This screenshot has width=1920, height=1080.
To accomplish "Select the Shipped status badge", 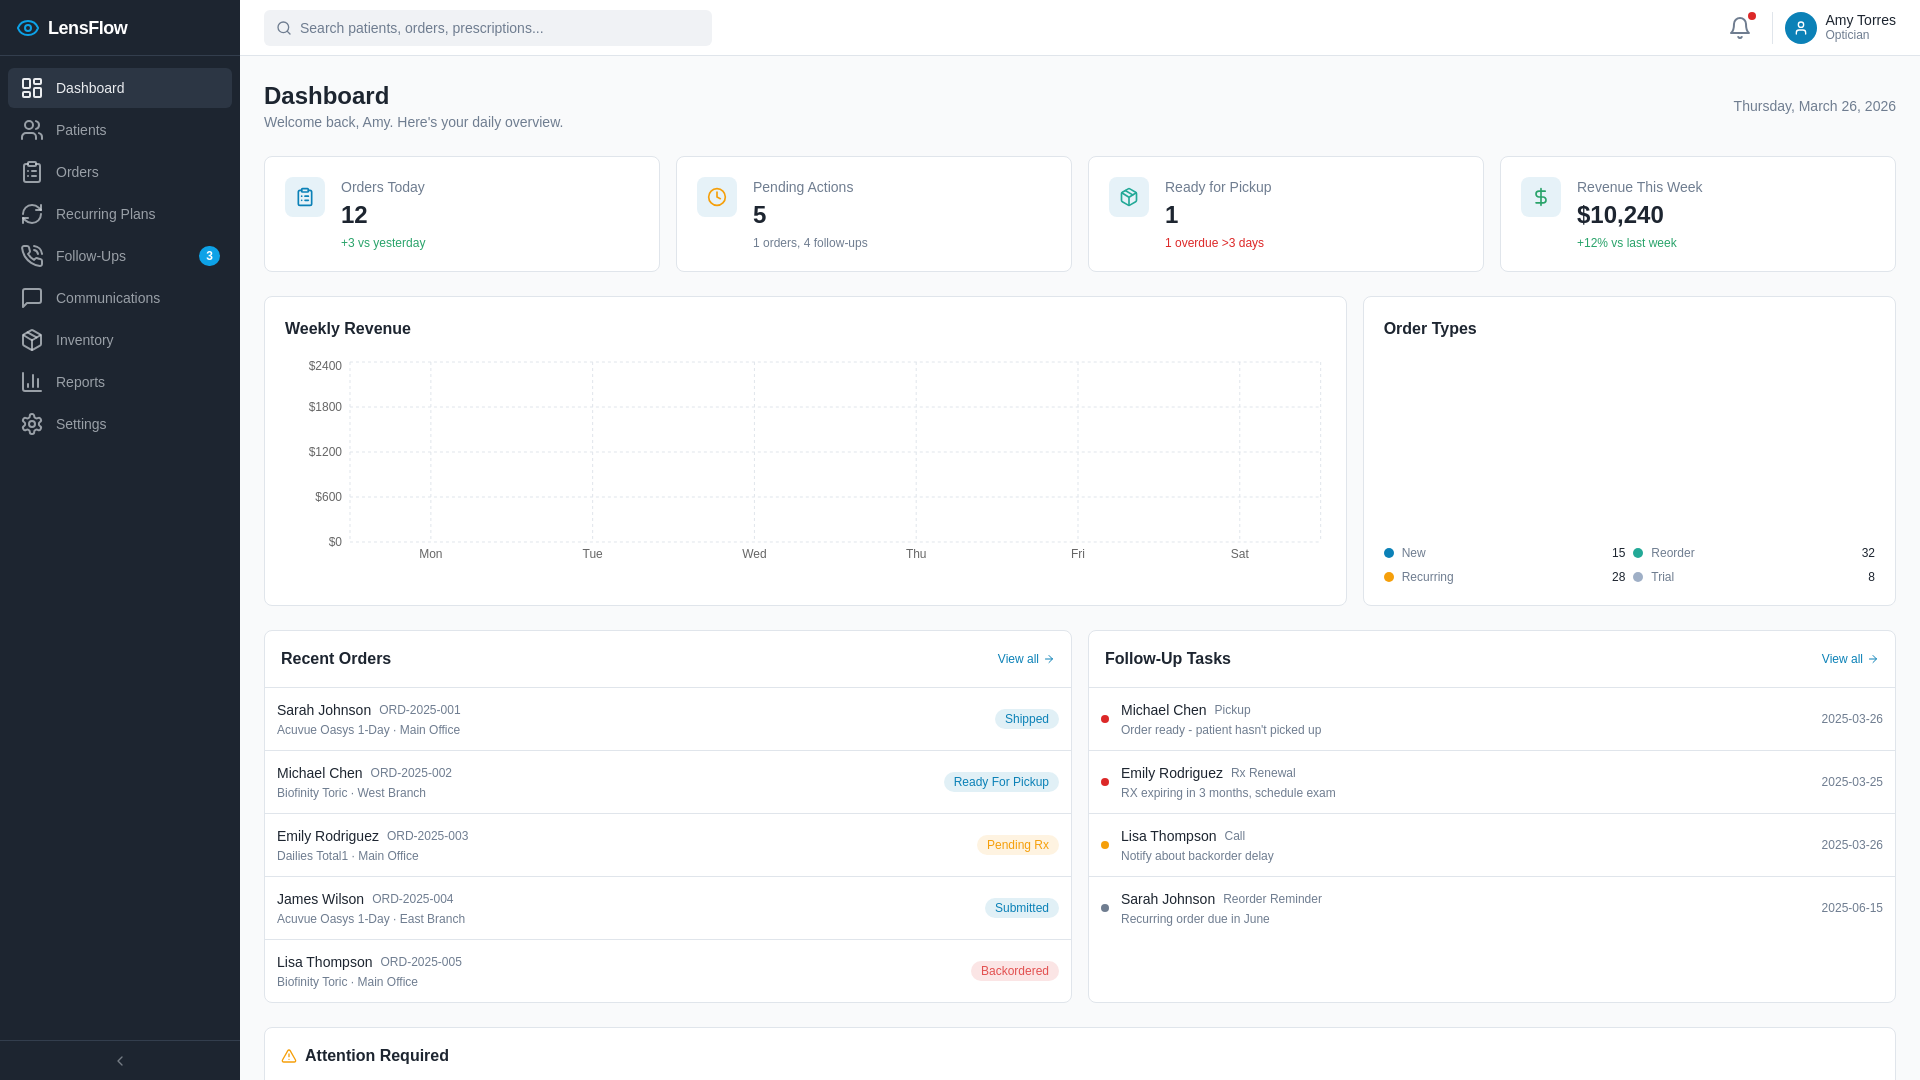I will pyautogui.click(x=1027, y=719).
